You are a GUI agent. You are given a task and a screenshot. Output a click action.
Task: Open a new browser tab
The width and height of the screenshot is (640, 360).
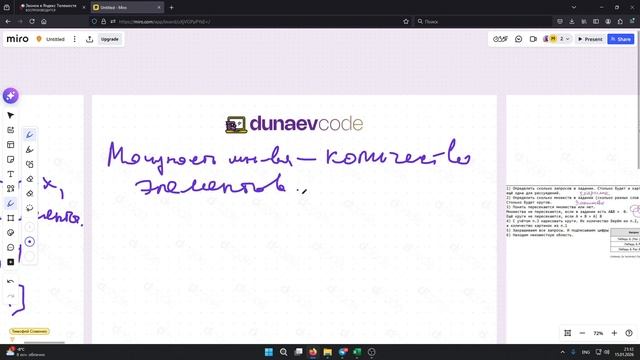click(171, 7)
